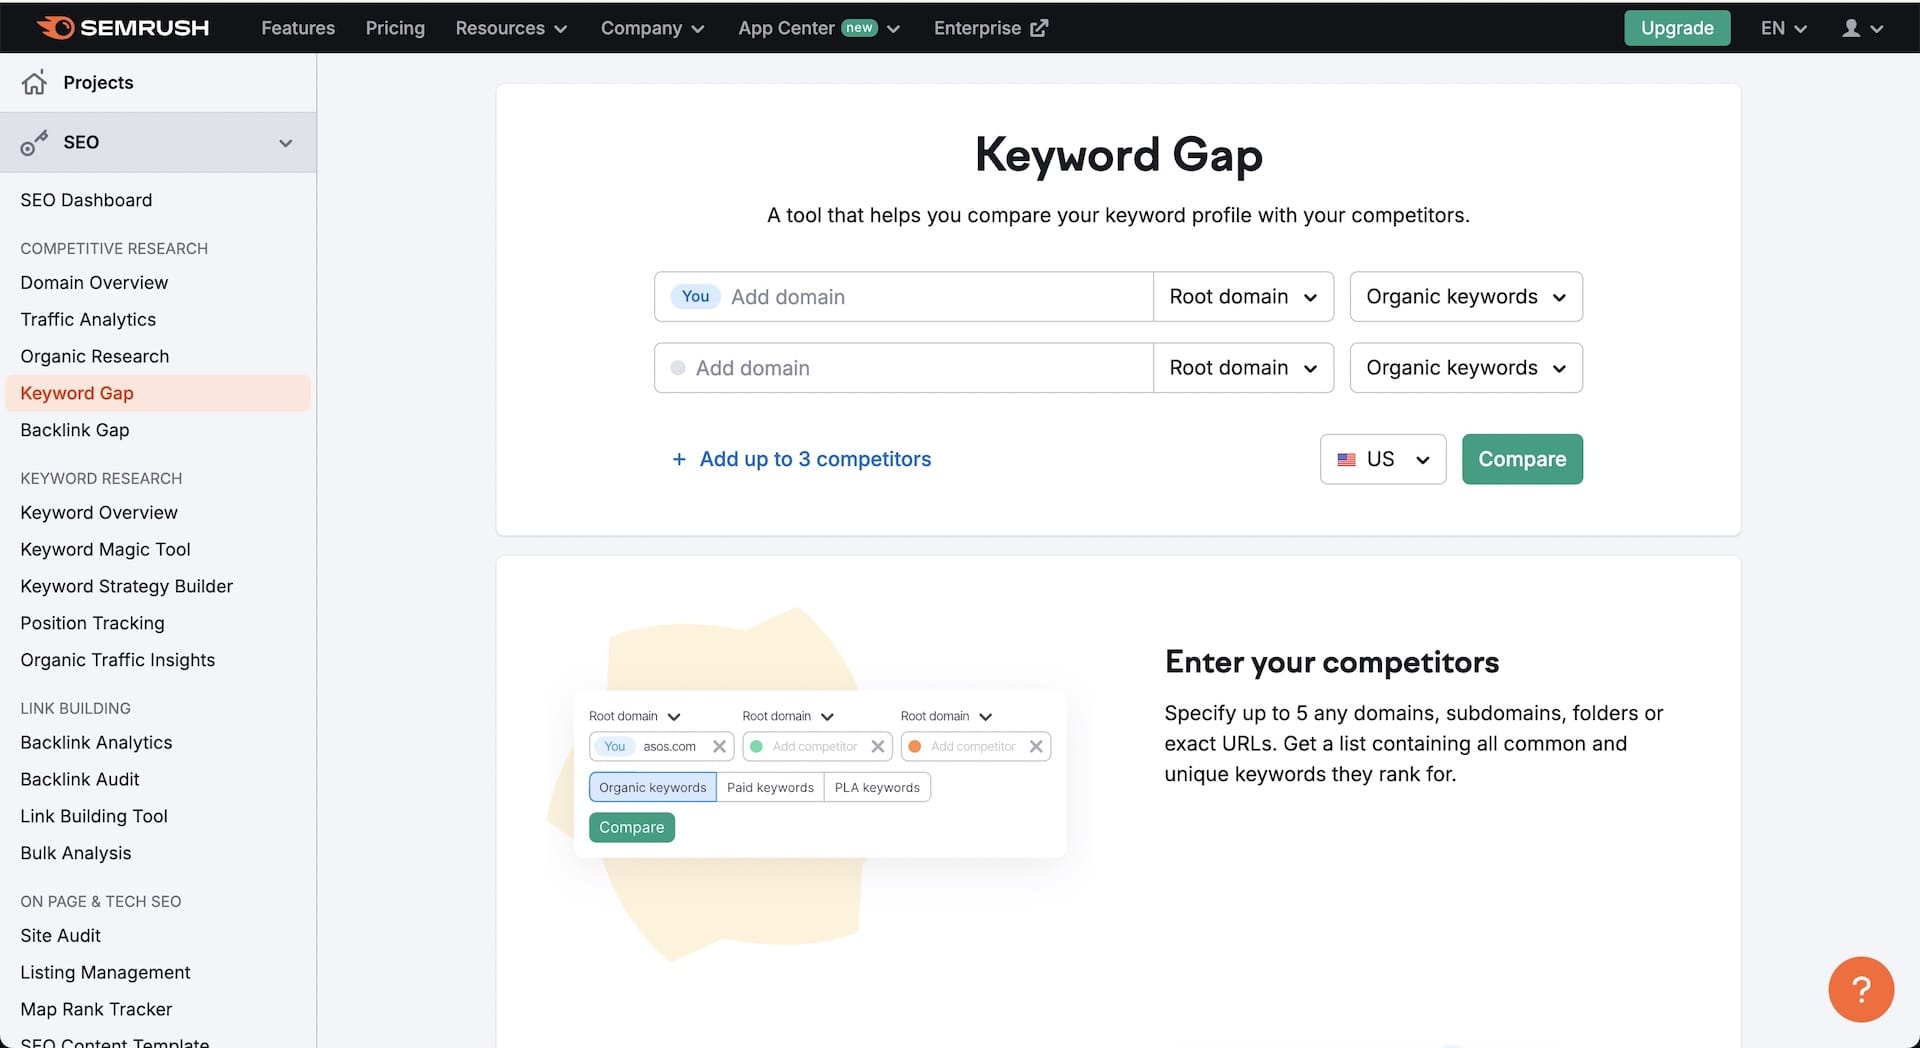Click the green Upgrade button
This screenshot has width=1920, height=1048.
click(1677, 28)
